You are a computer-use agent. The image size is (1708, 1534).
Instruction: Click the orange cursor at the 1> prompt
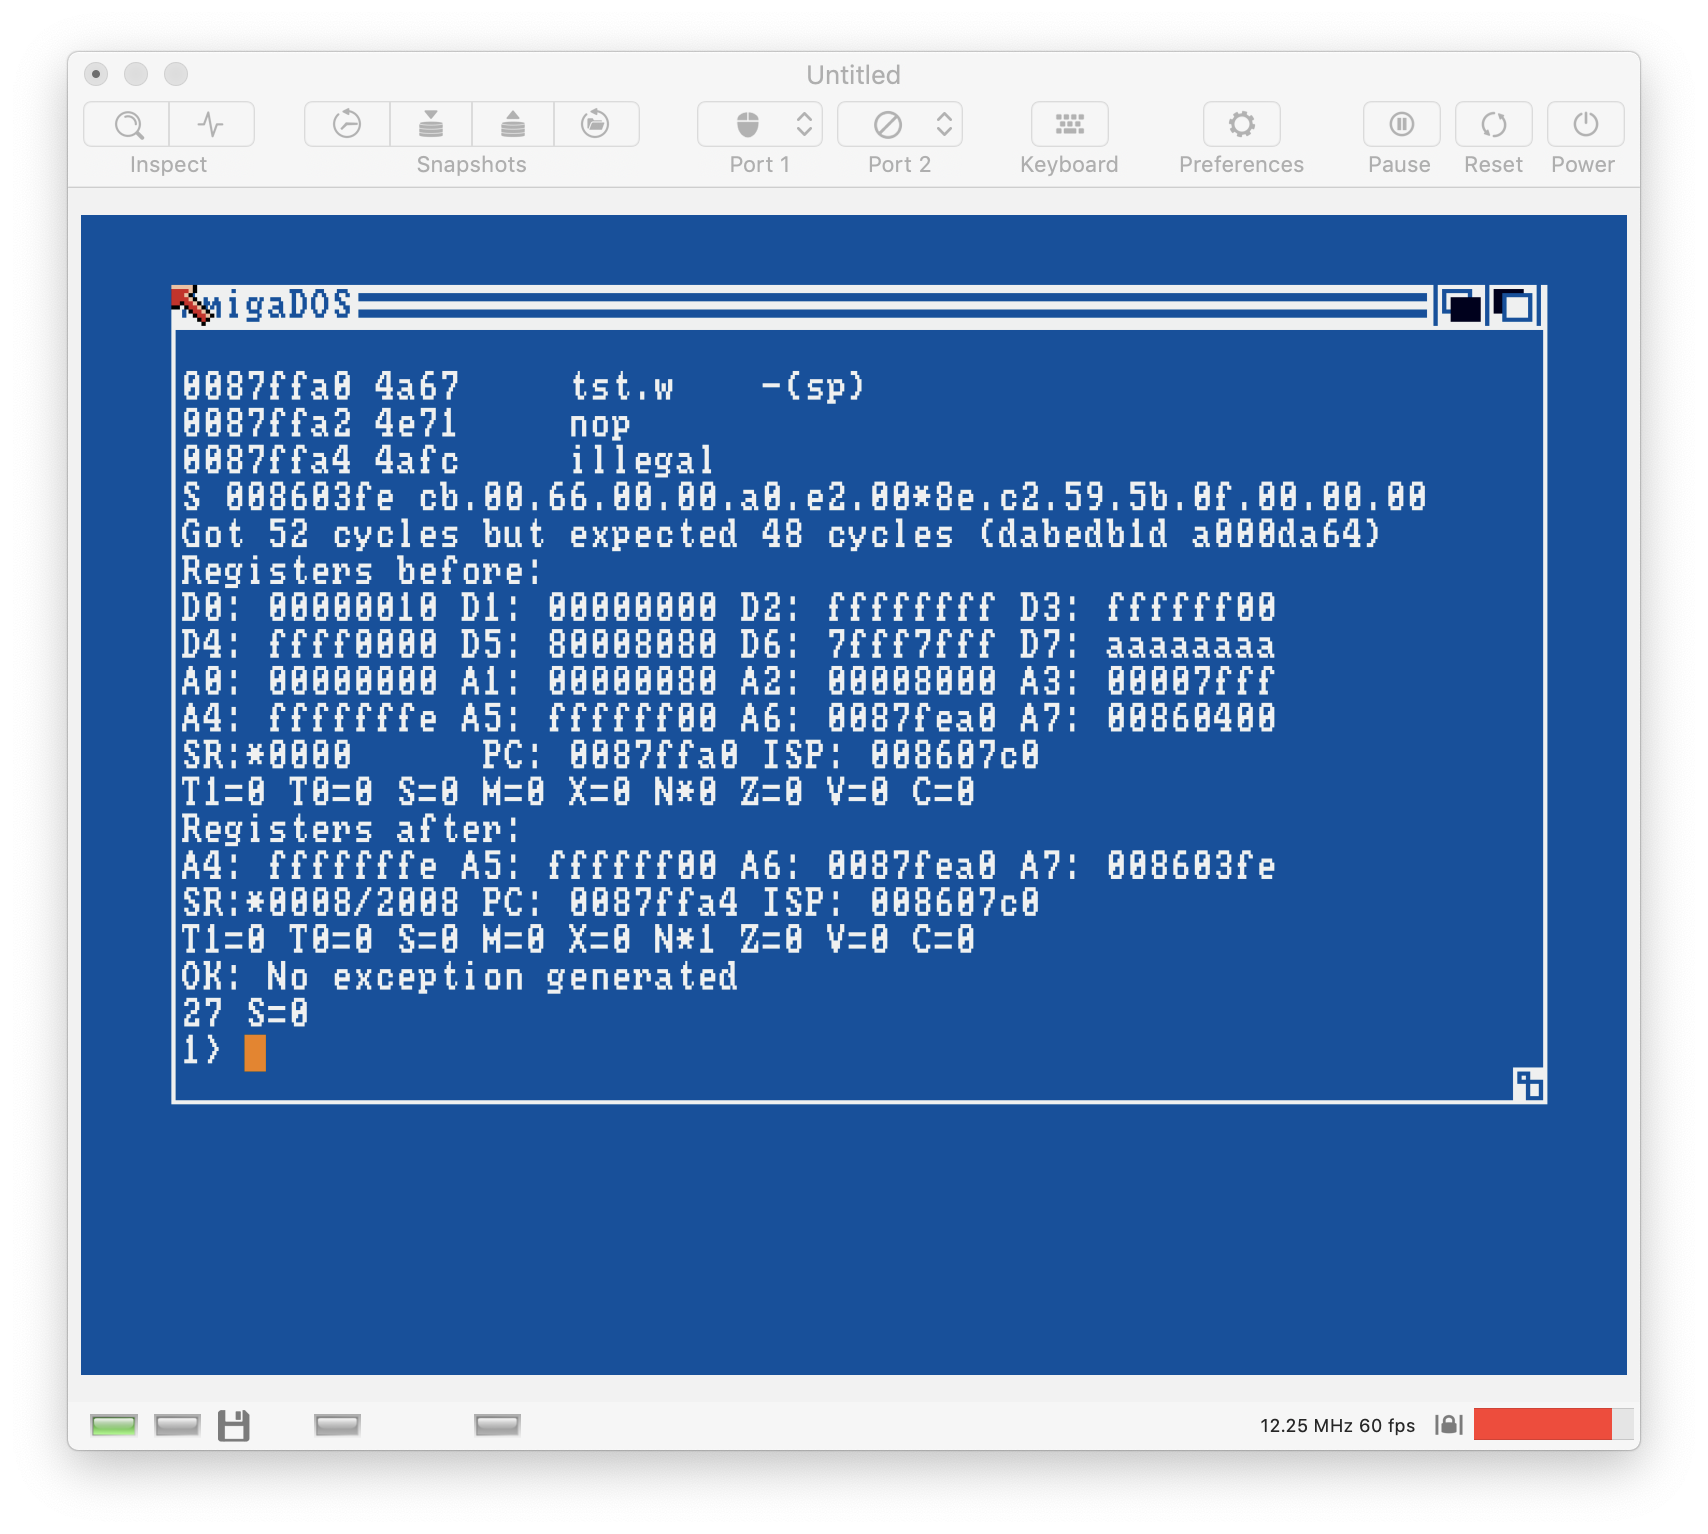255,1053
